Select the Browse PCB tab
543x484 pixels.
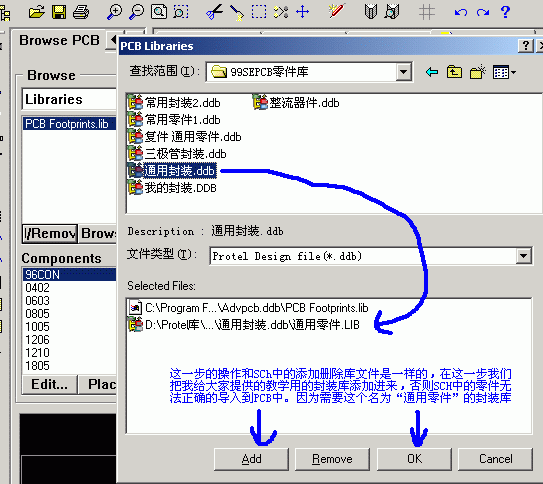(60, 41)
